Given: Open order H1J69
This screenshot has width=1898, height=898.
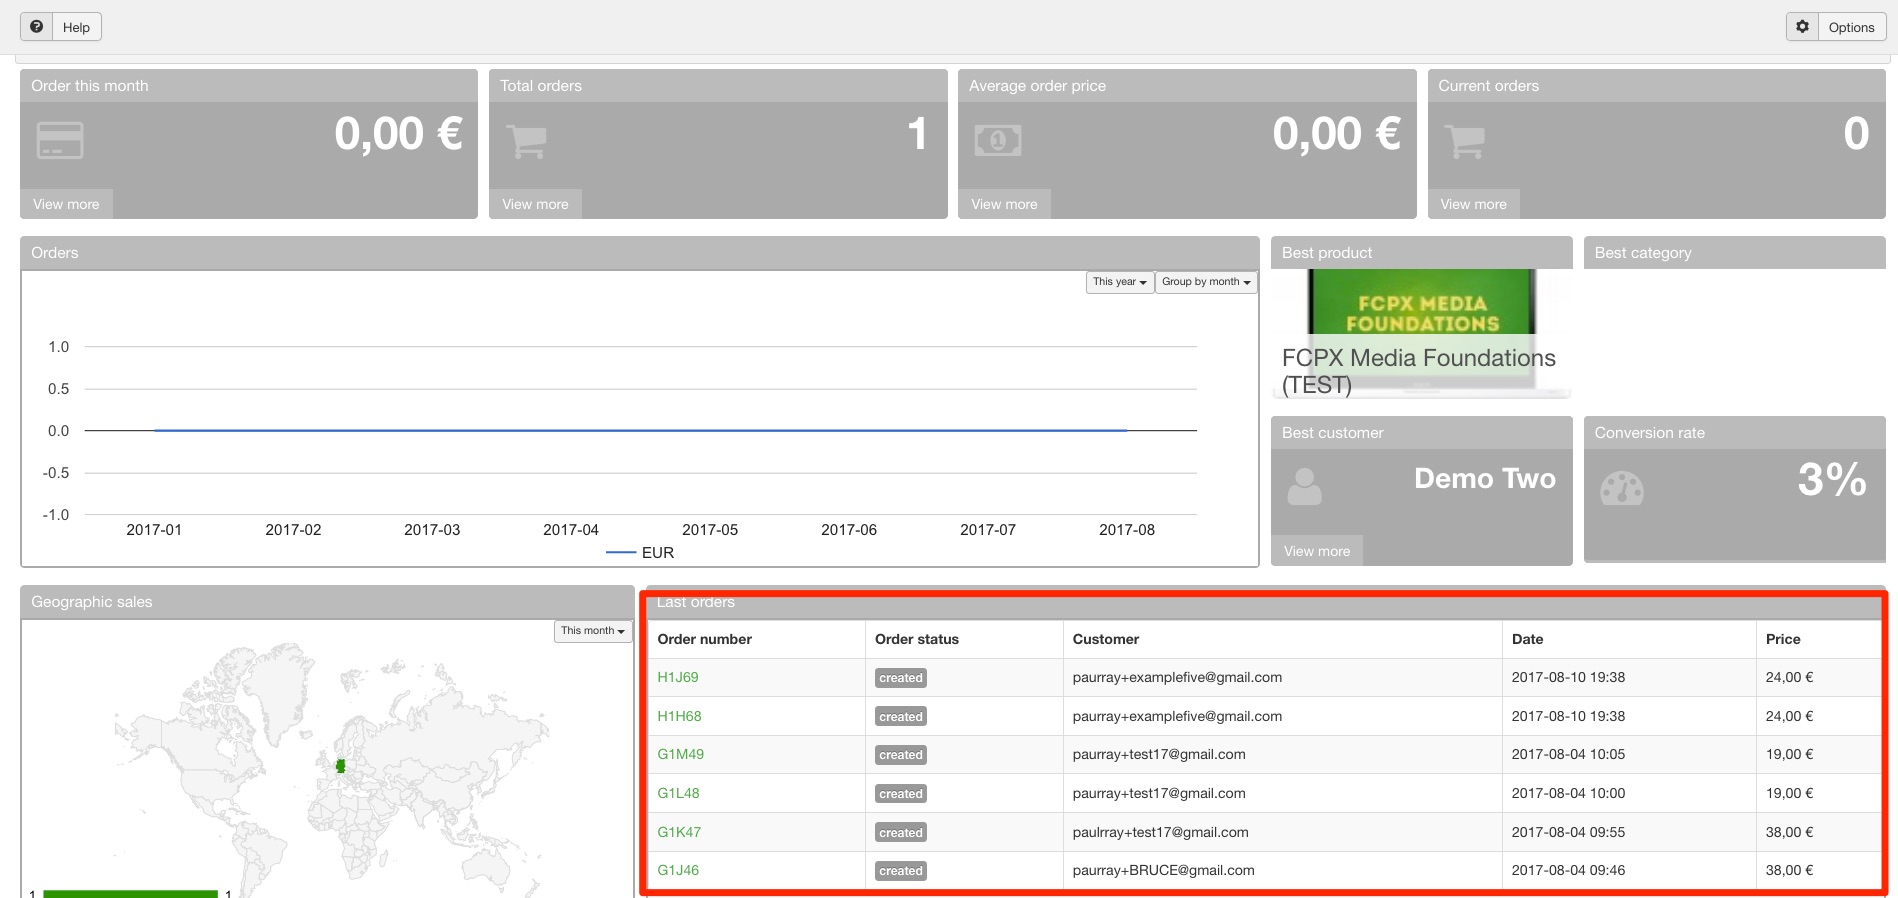Looking at the screenshot, I should click(x=678, y=677).
